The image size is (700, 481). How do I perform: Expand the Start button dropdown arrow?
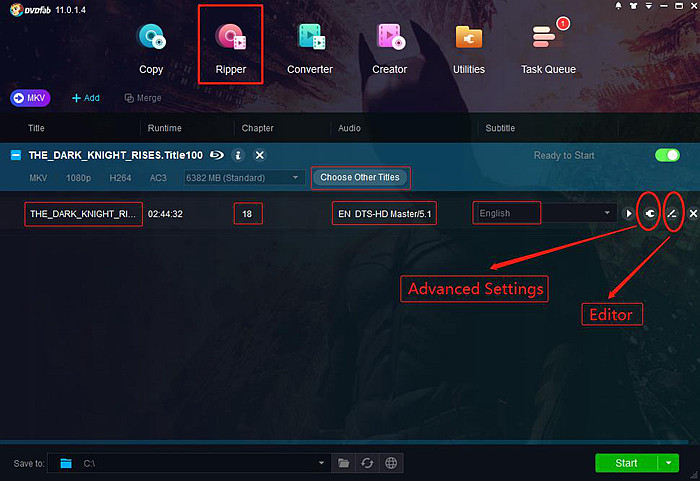coord(669,463)
